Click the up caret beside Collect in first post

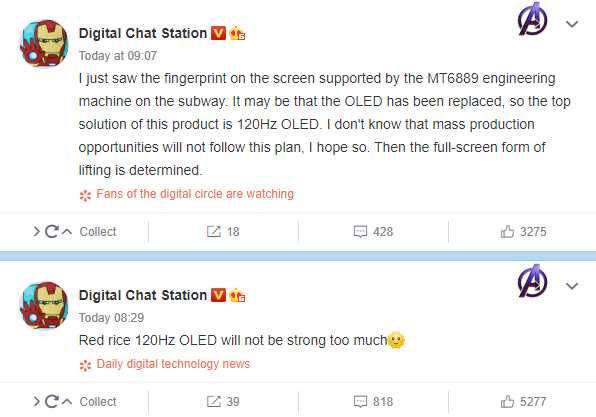67,231
